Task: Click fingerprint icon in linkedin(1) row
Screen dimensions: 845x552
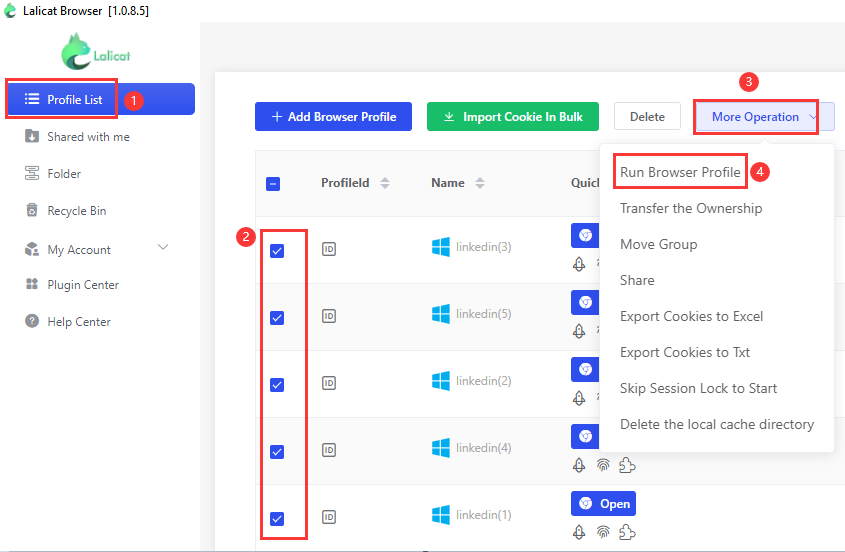Action: coord(603,532)
